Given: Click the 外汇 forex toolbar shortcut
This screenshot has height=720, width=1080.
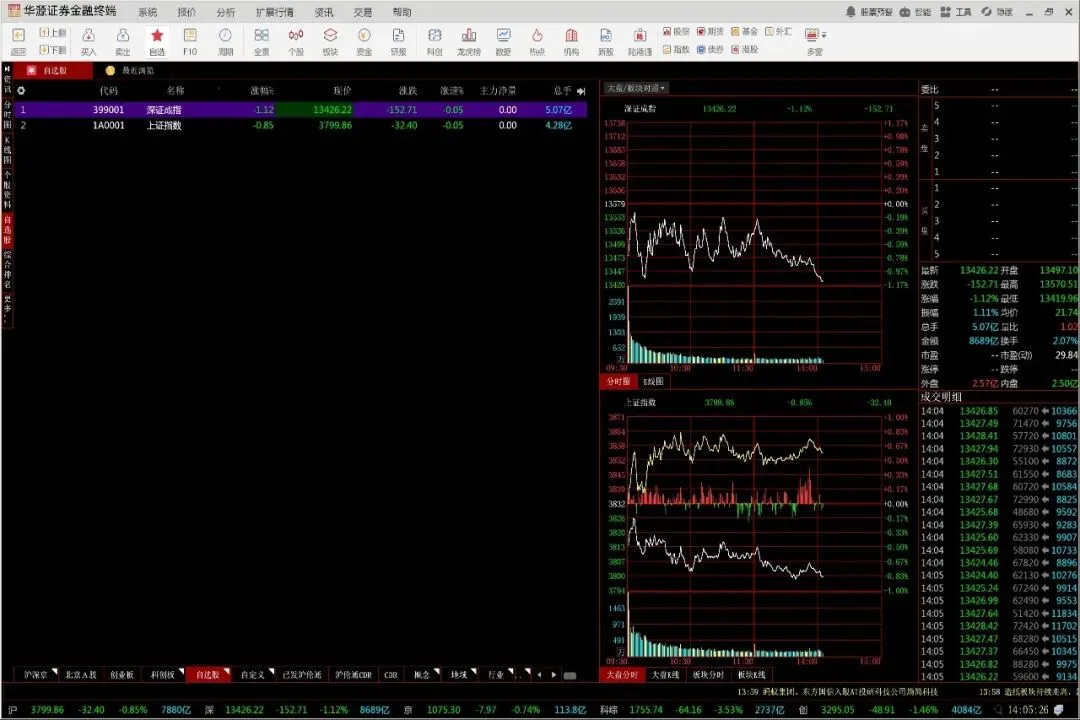Looking at the screenshot, I should tap(779, 32).
